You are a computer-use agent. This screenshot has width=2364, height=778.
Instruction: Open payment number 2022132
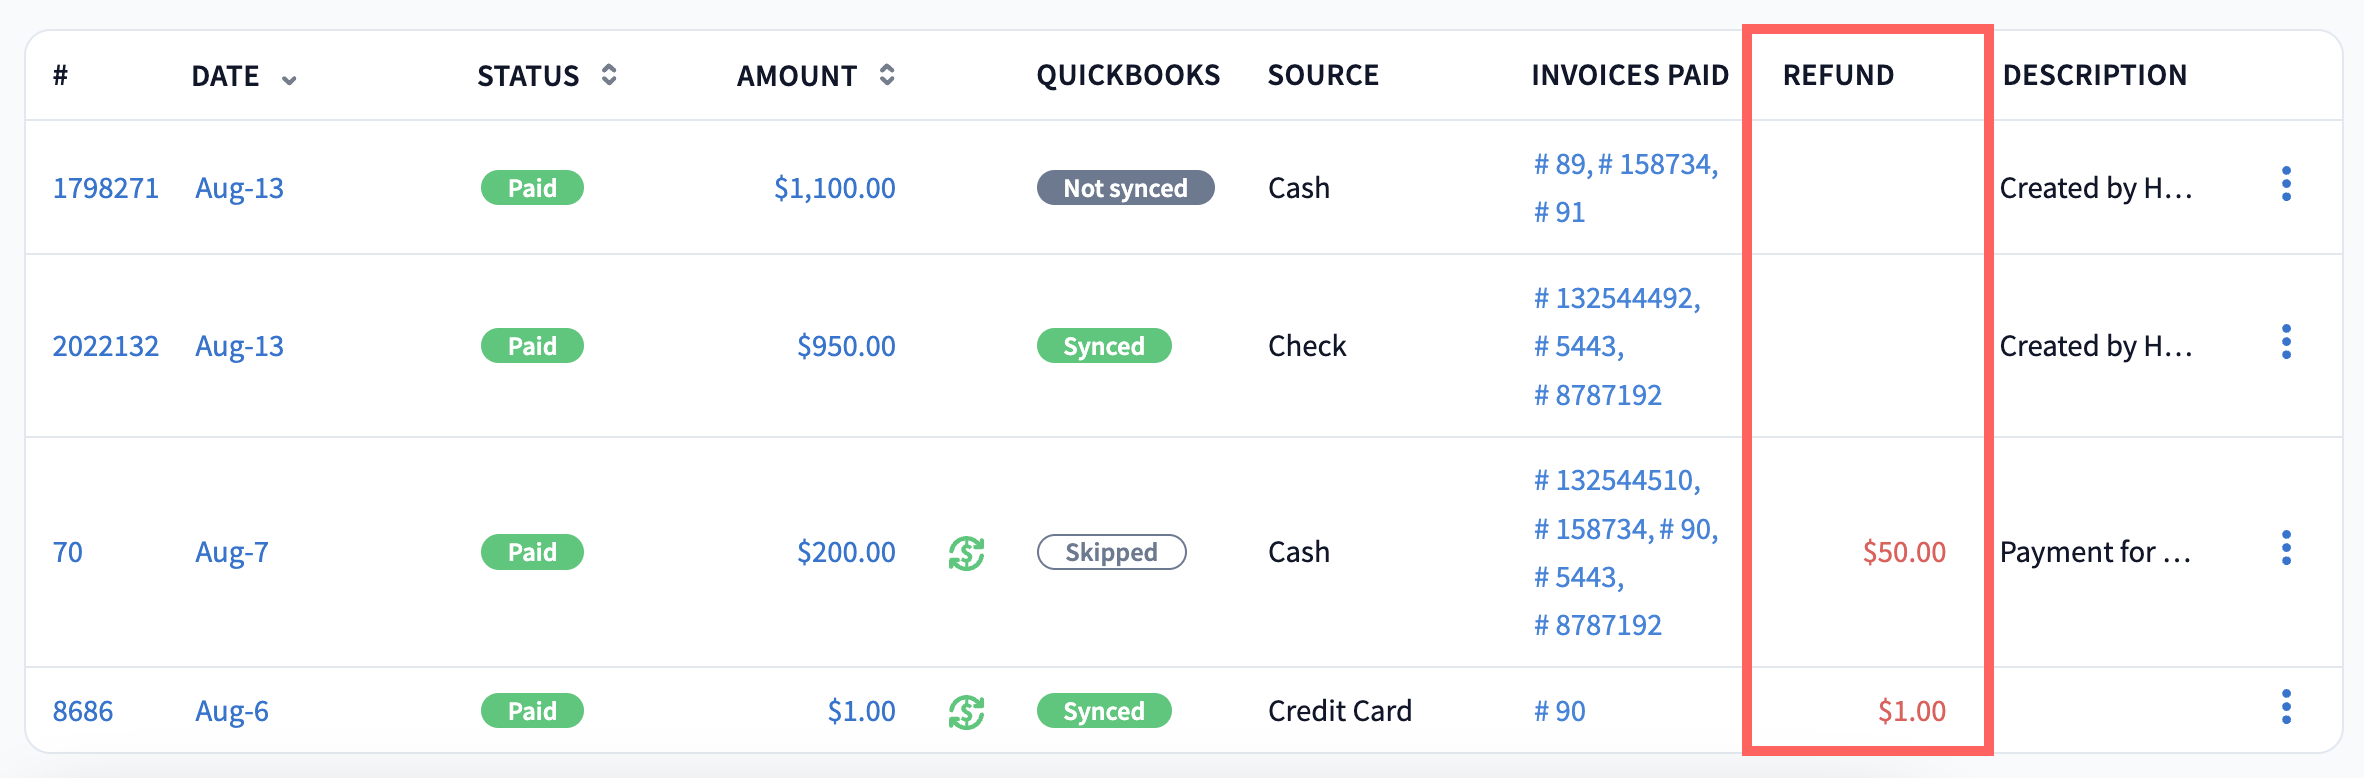(105, 346)
